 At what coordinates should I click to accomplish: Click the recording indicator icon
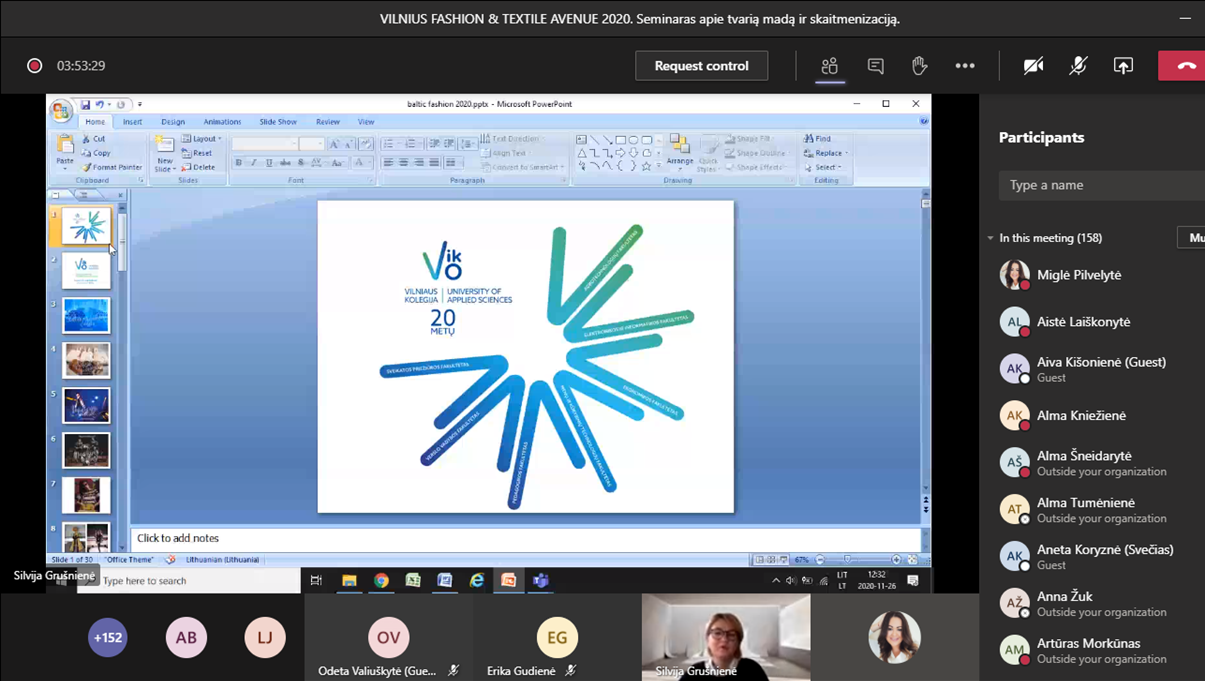[34, 66]
